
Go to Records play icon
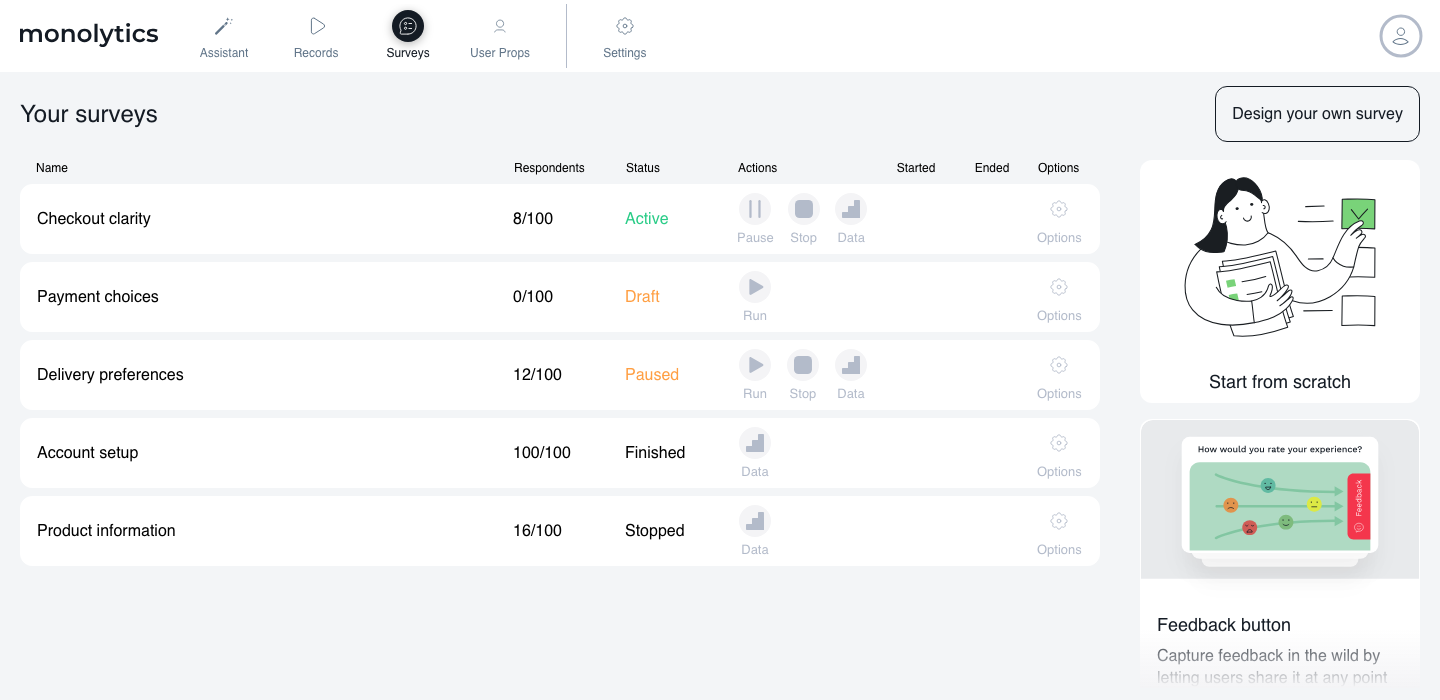[317, 26]
